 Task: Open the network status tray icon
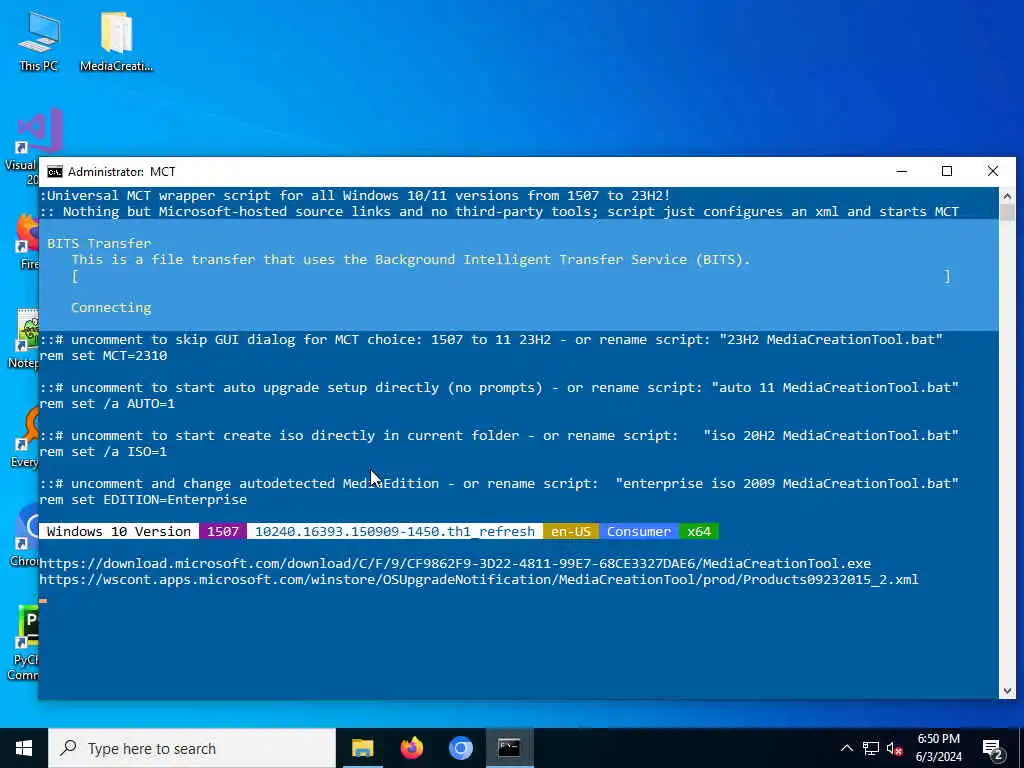[x=871, y=748]
